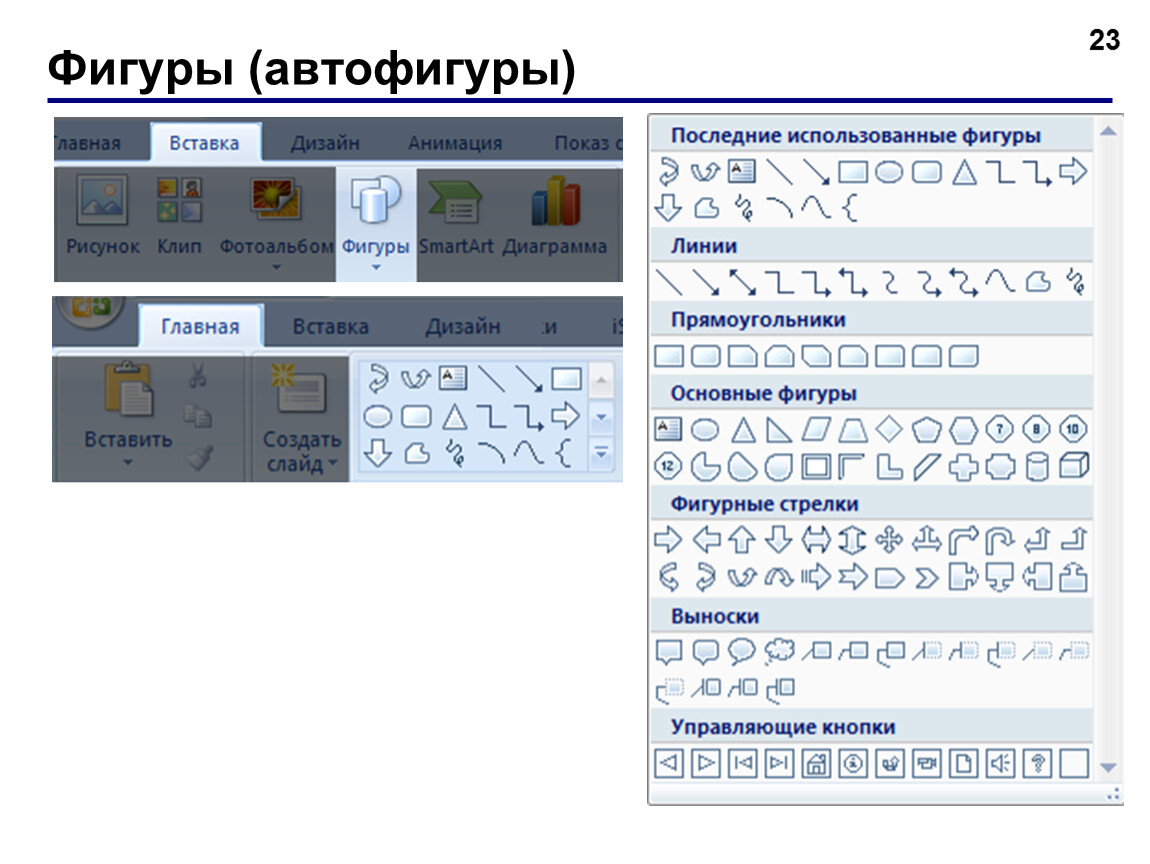Viewport: 1150px width, 864px height.
Task: Insert the Forward action button
Action: pos(706,764)
